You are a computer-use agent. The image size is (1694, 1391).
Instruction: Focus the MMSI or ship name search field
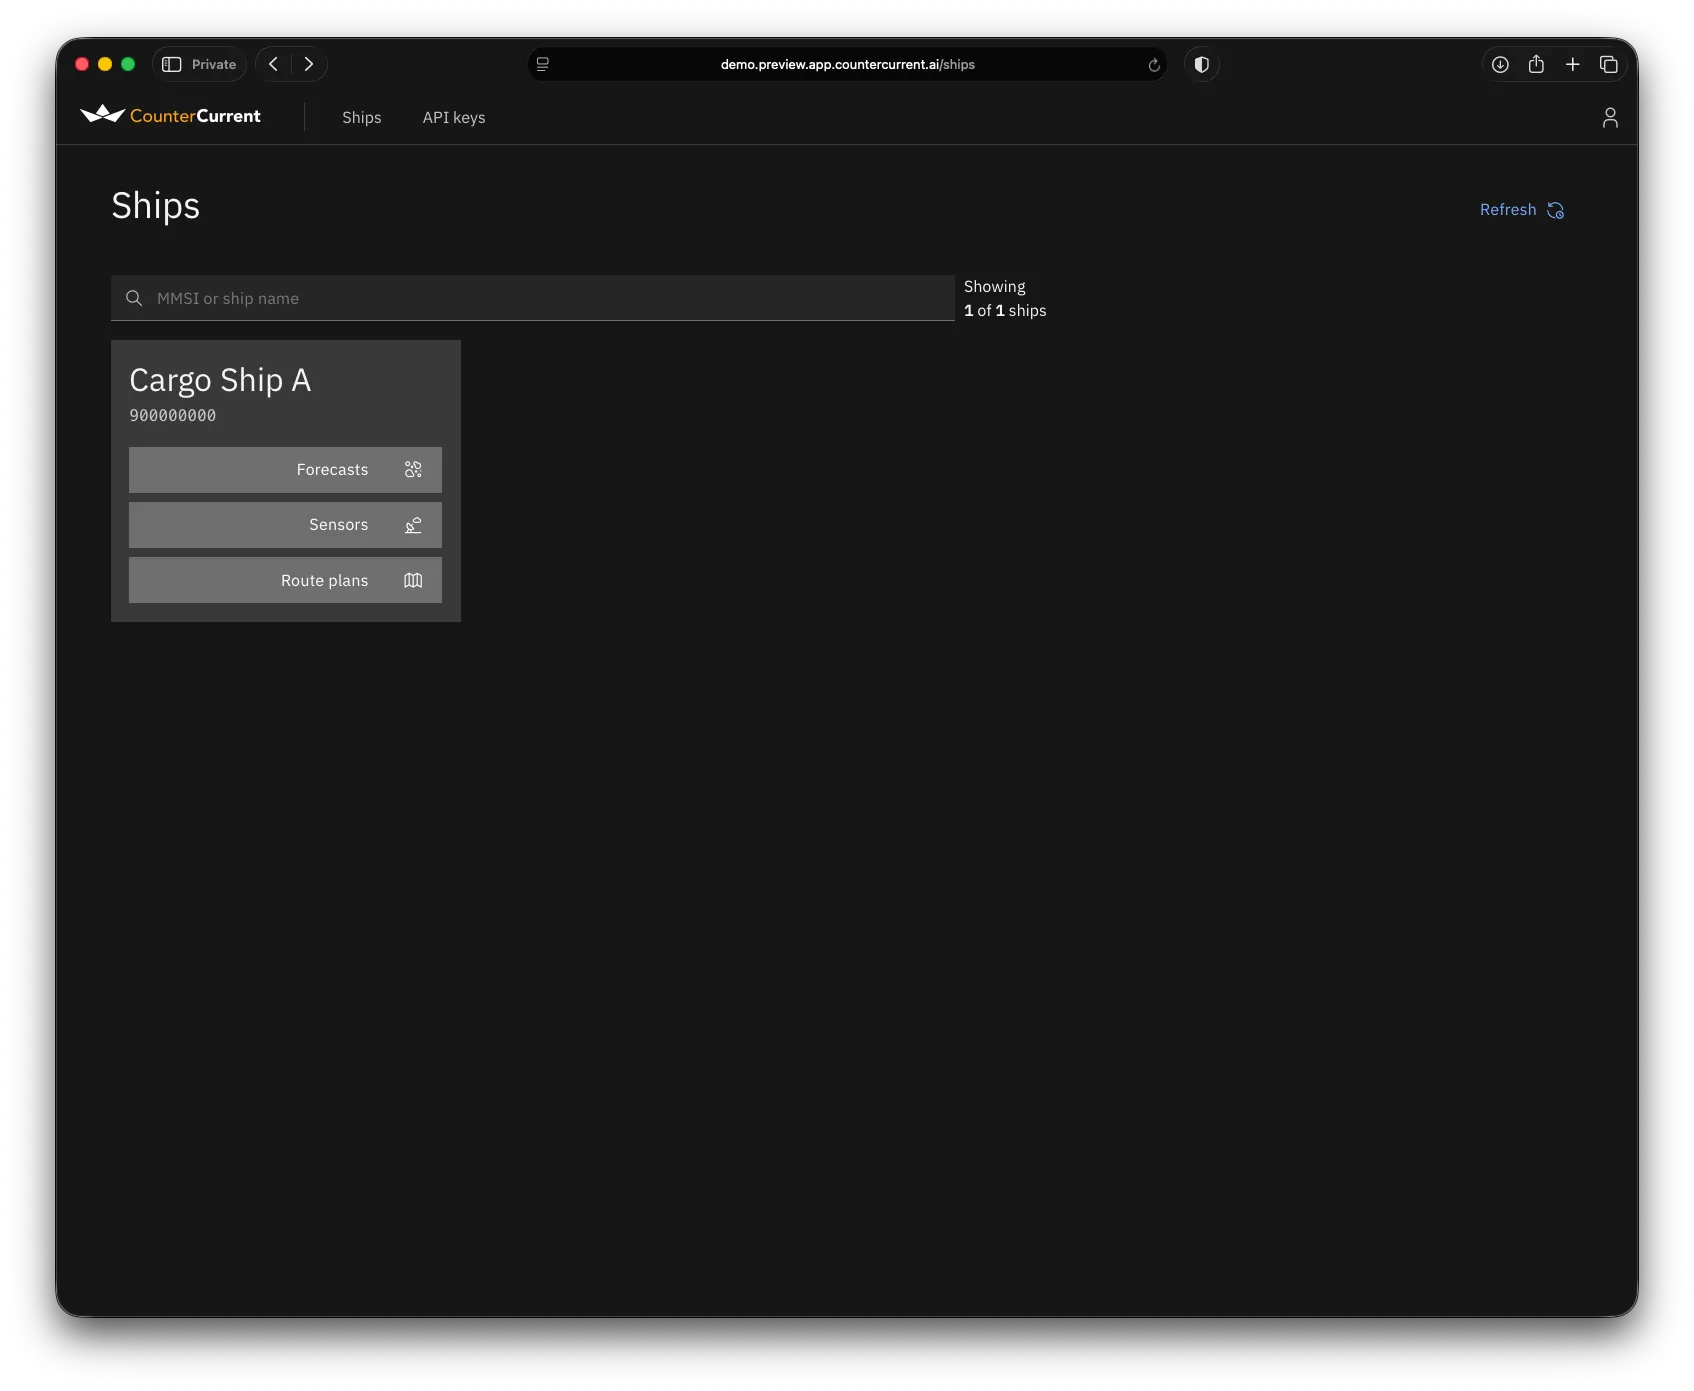pyautogui.click(x=532, y=298)
